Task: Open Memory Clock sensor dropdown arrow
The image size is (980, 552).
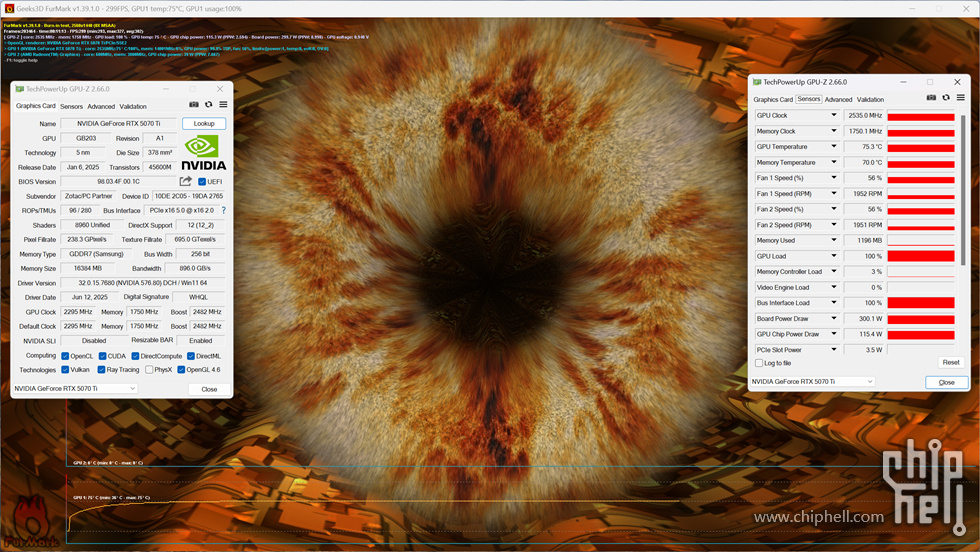Action: click(833, 131)
